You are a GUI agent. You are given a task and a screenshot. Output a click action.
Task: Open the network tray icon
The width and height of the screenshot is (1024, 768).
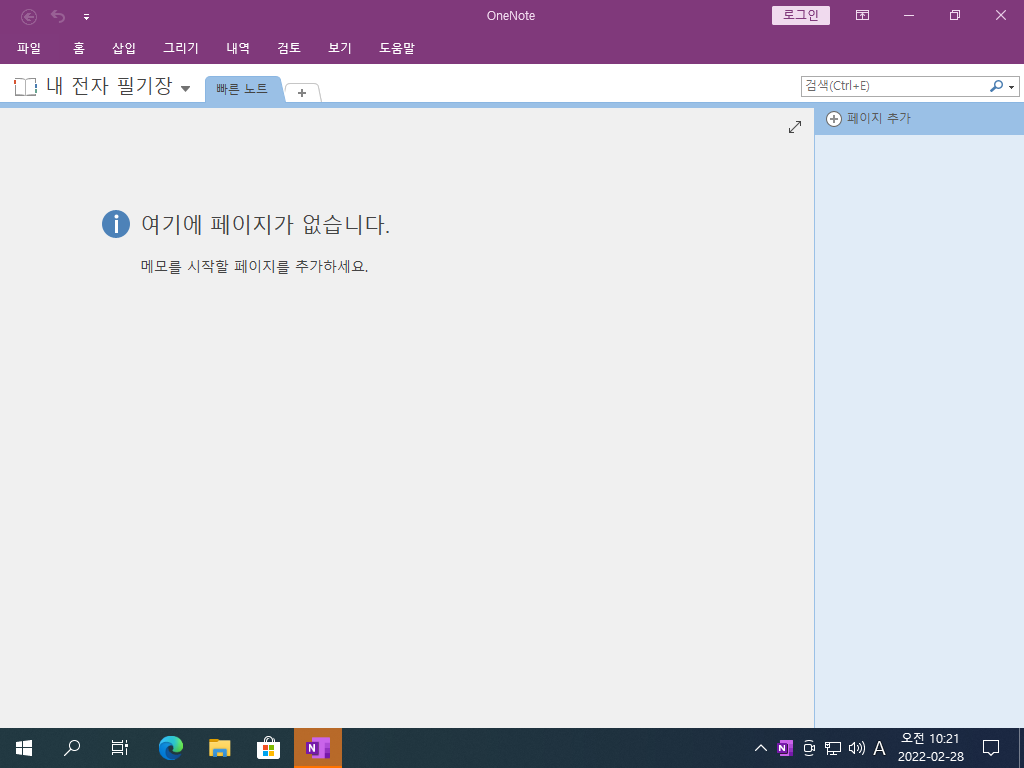click(833, 748)
